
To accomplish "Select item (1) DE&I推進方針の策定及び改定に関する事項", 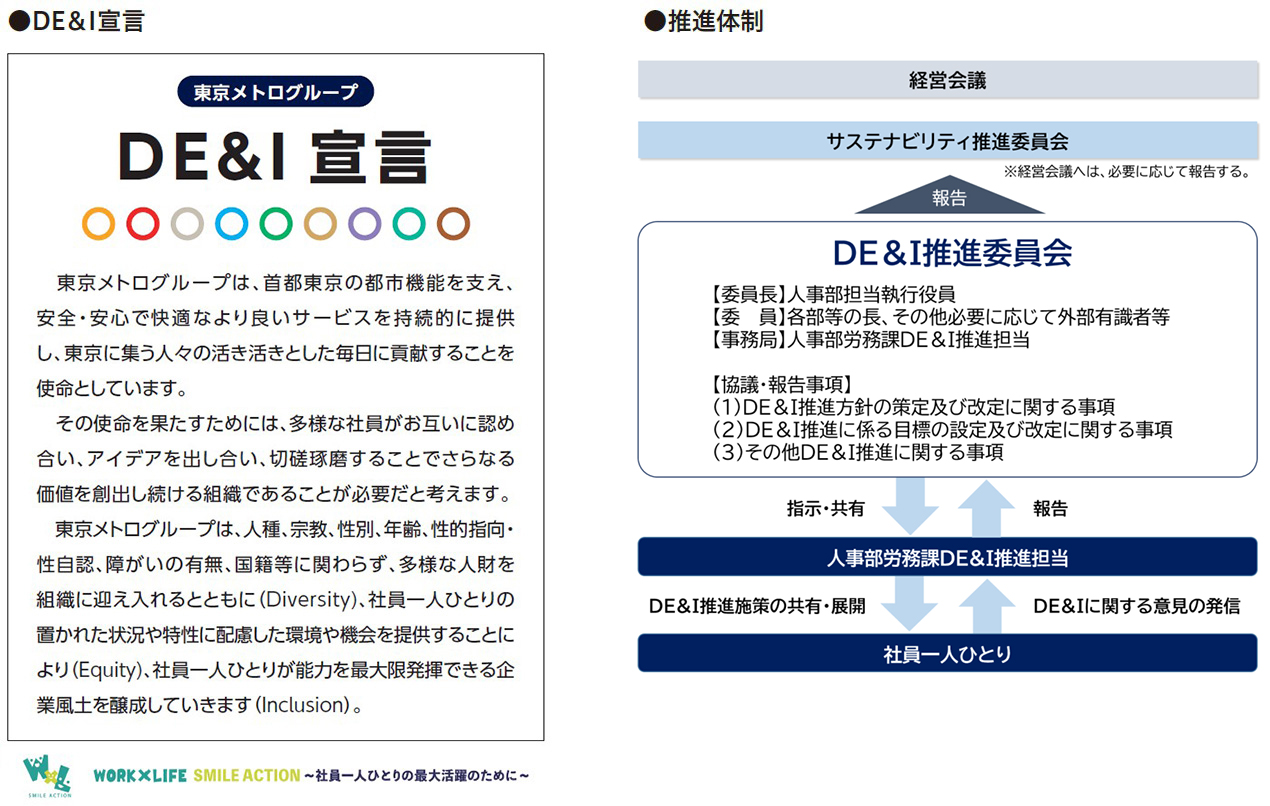I will coord(914,407).
